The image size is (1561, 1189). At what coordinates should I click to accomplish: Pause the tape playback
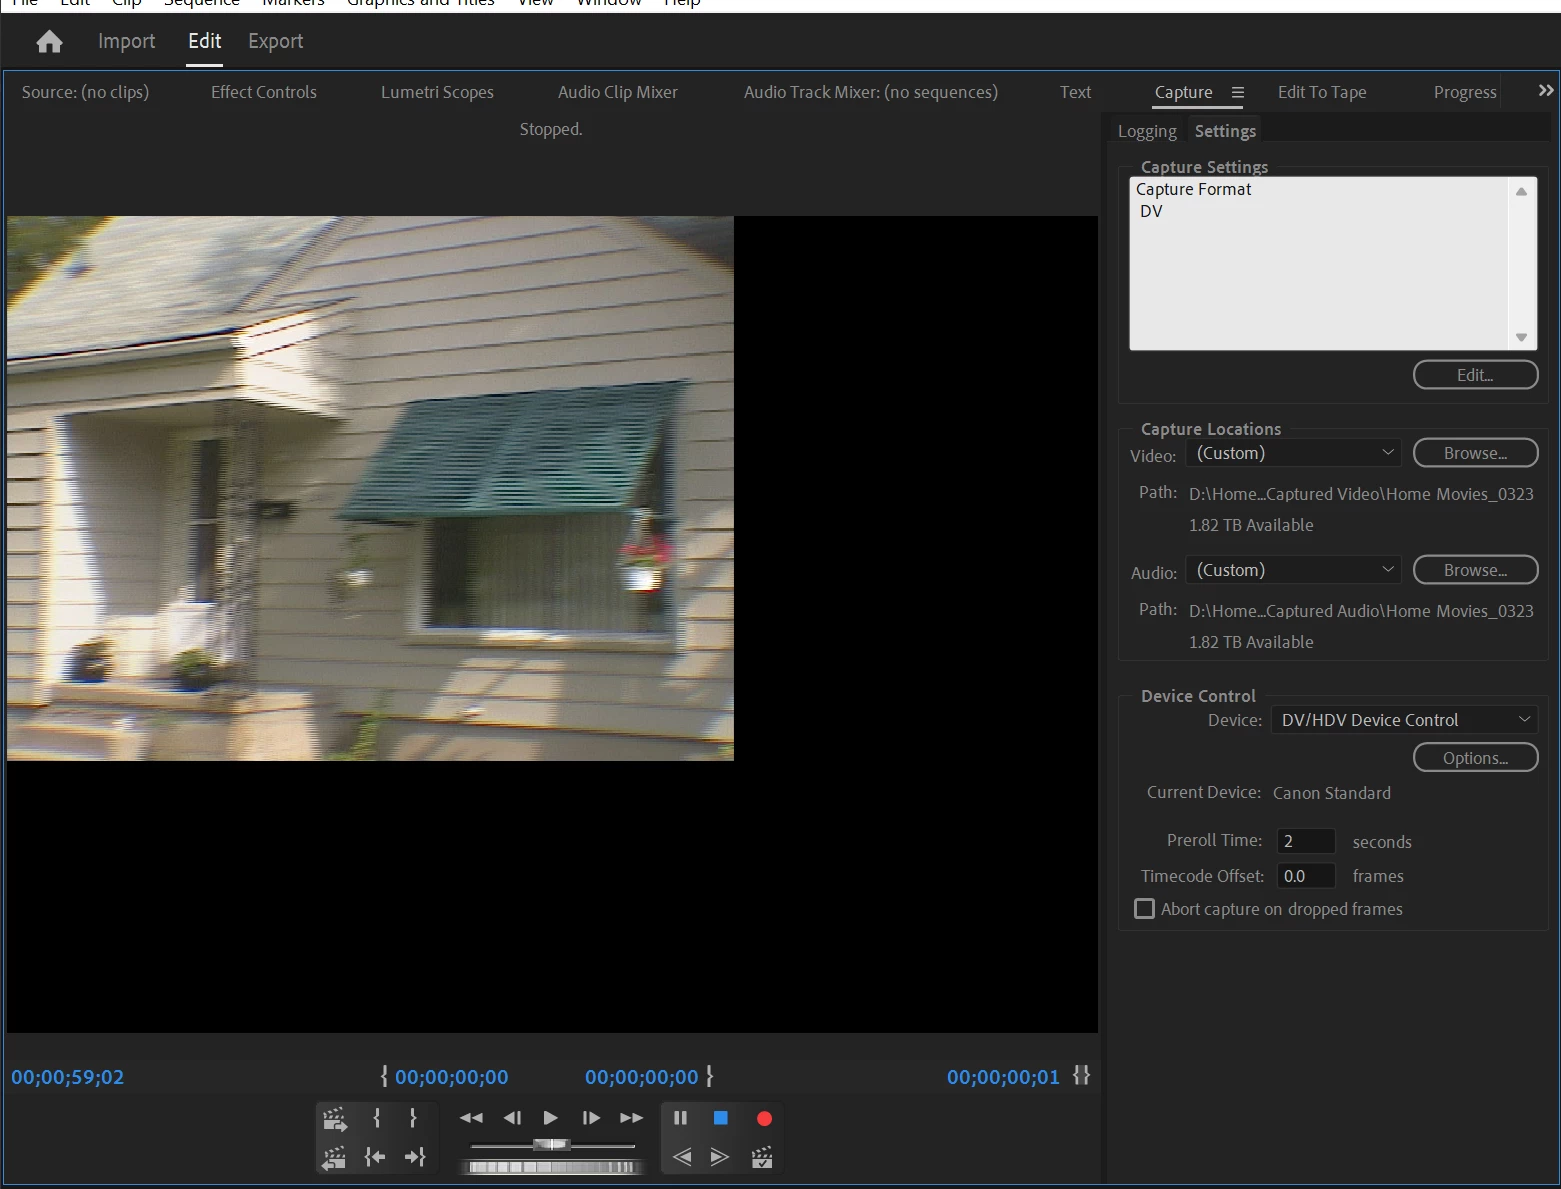click(x=680, y=1118)
